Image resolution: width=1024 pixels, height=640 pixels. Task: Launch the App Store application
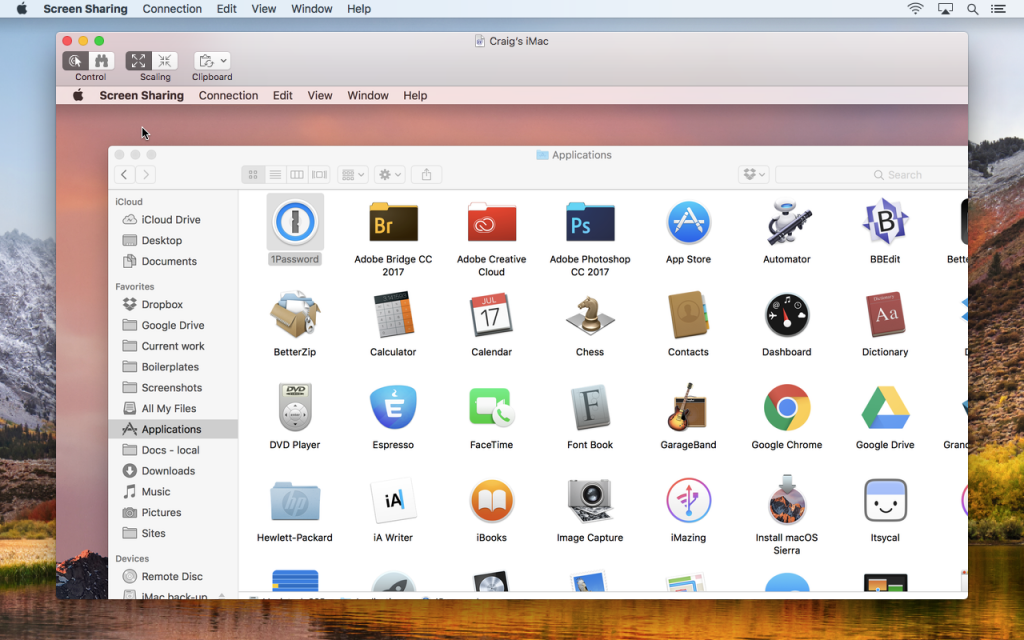tap(688, 222)
